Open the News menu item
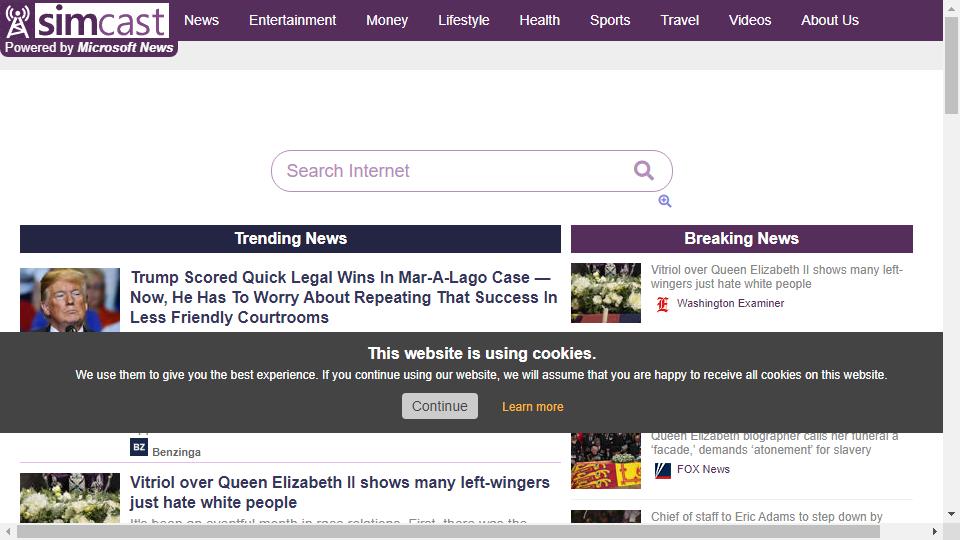The height and width of the screenshot is (540, 960). point(201,20)
